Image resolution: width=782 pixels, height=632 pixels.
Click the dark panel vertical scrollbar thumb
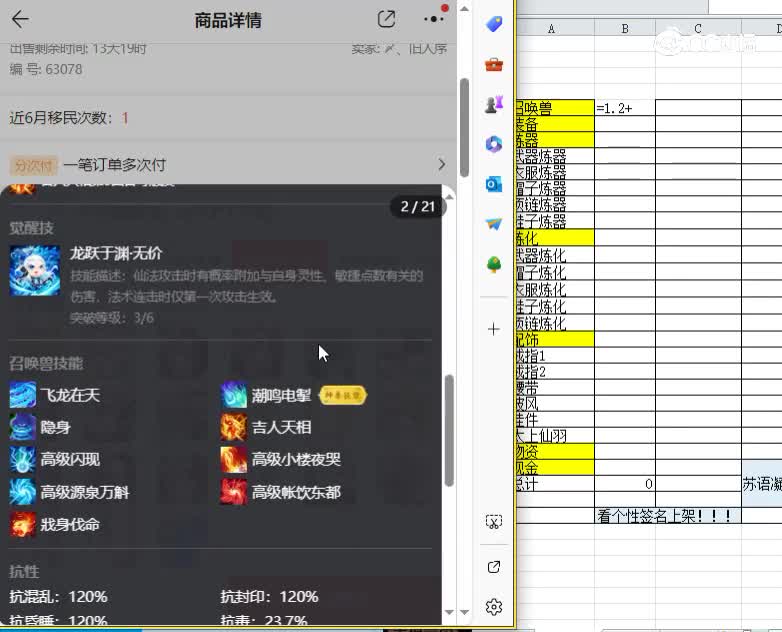[449, 430]
